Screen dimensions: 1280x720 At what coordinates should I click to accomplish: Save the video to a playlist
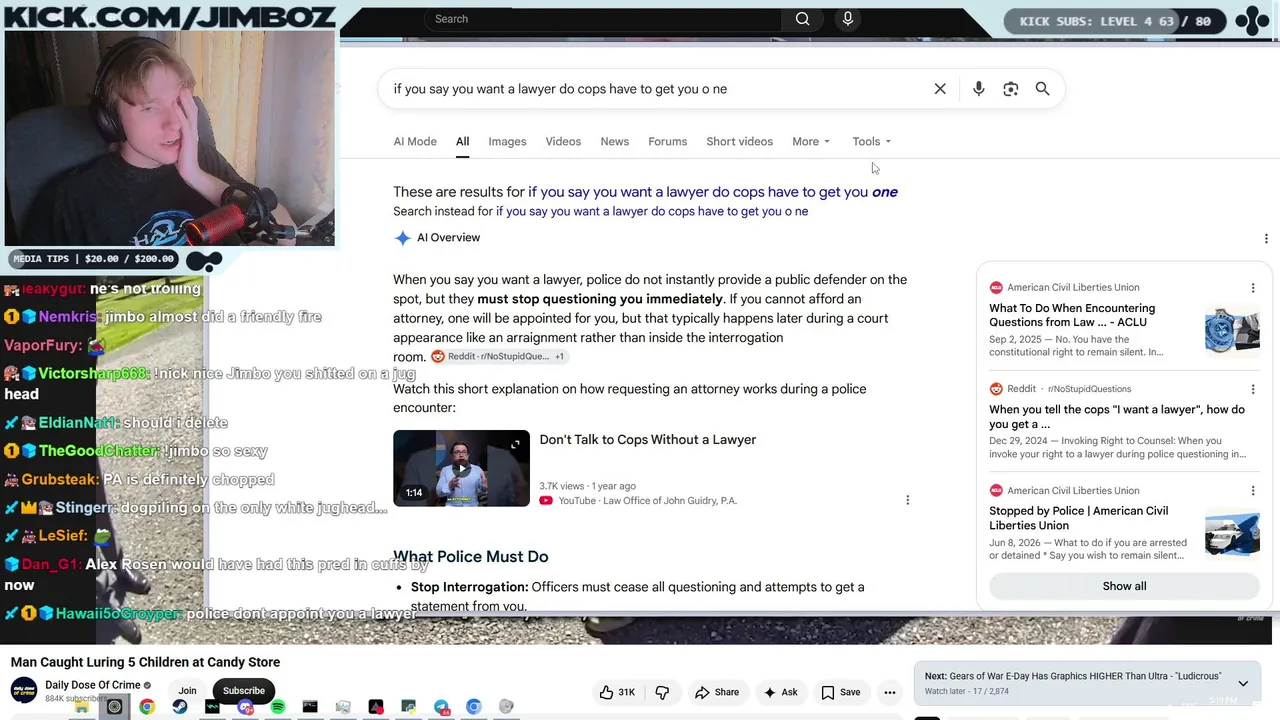tap(841, 692)
